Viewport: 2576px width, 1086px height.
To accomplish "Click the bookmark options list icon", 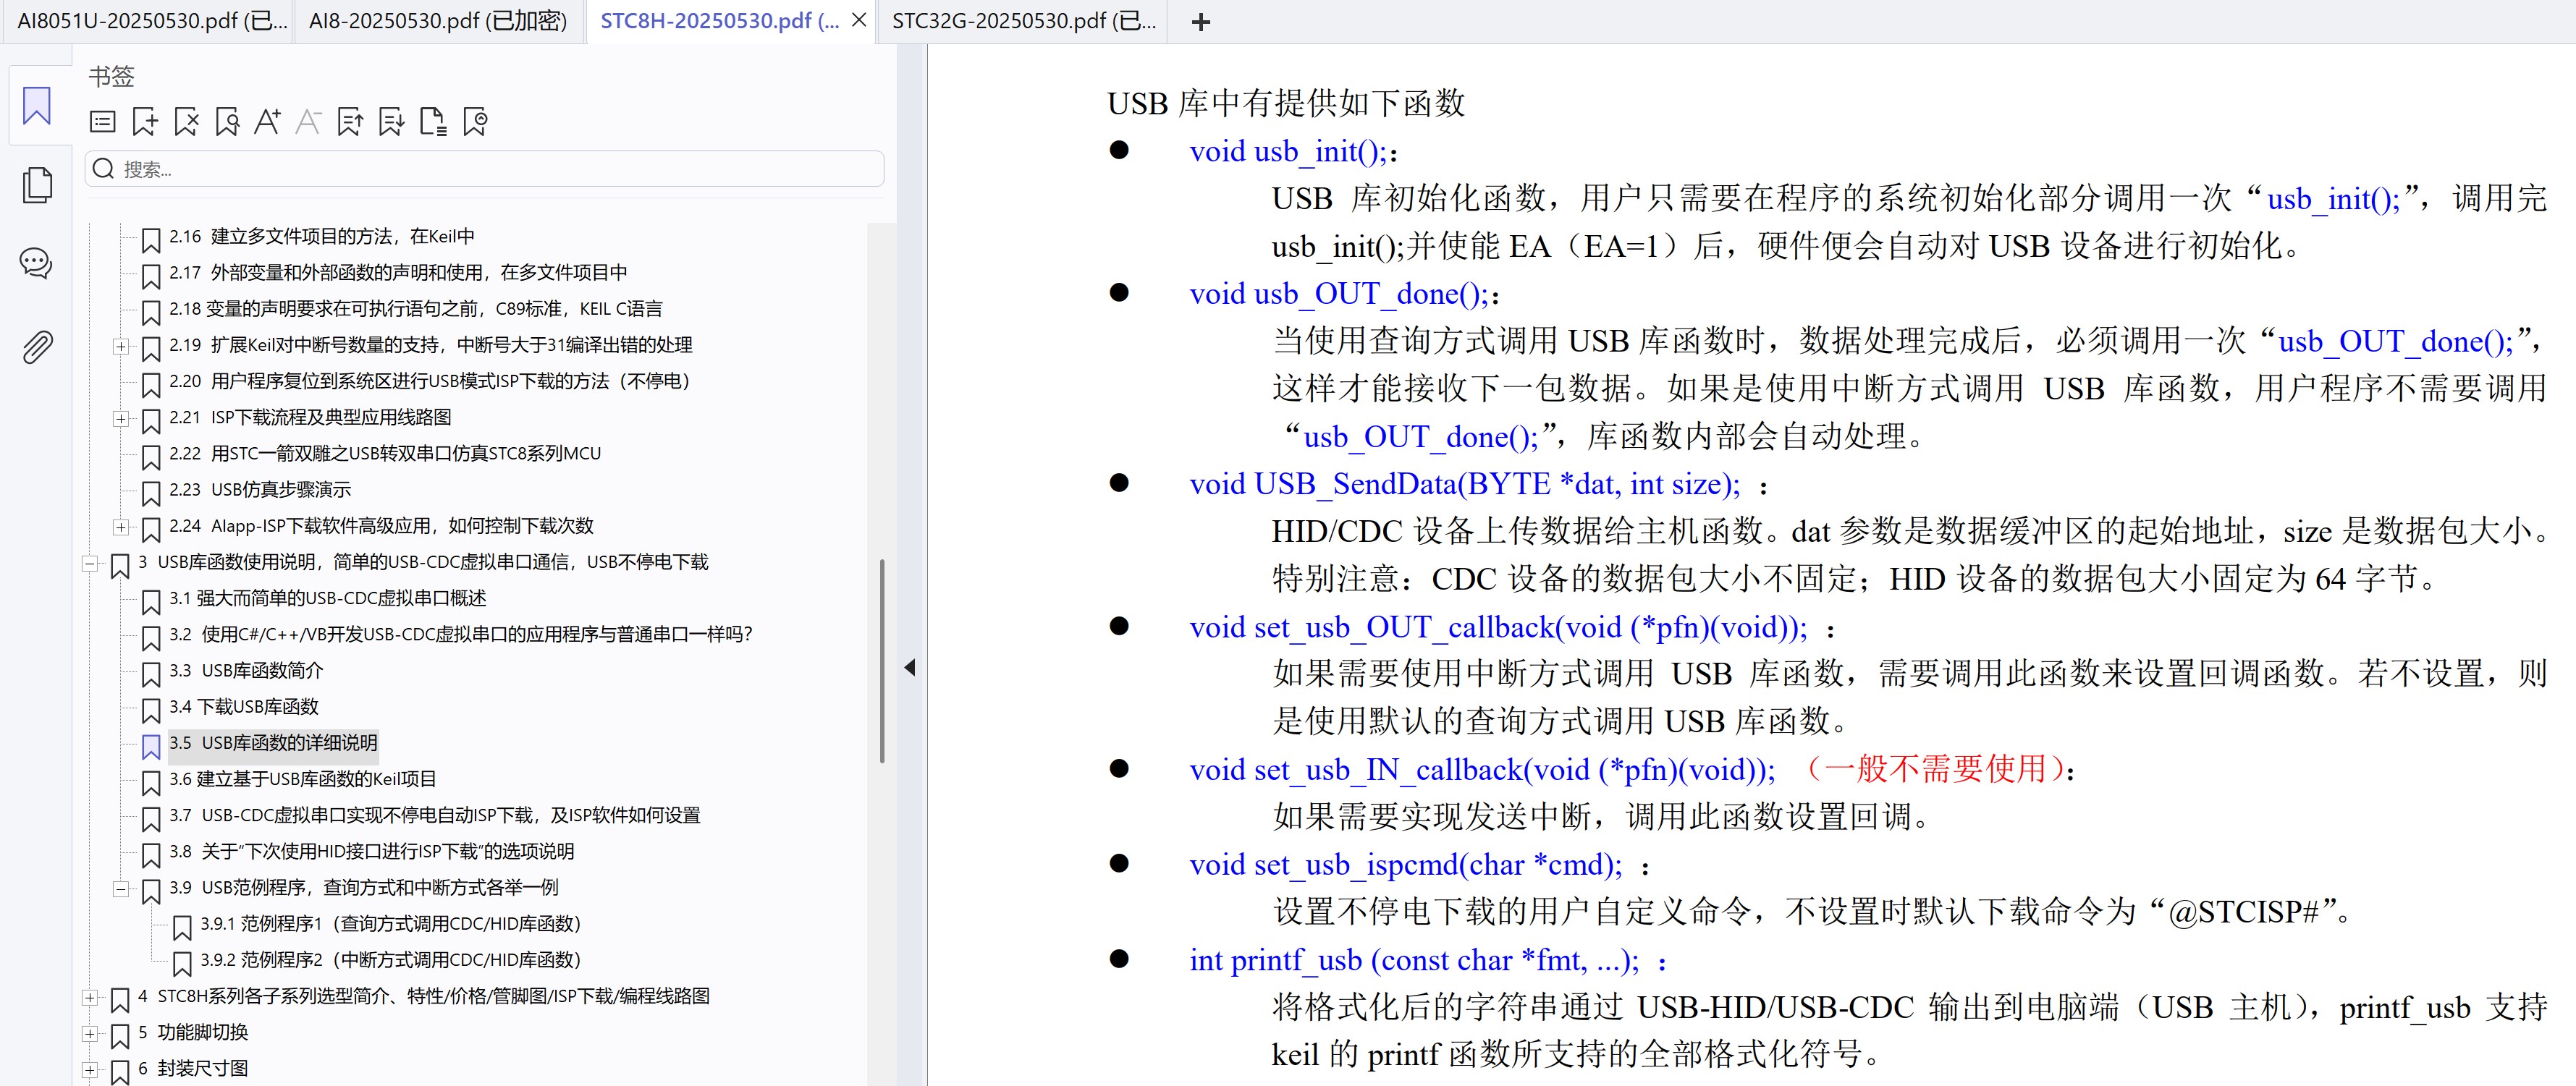I will pos(103,122).
